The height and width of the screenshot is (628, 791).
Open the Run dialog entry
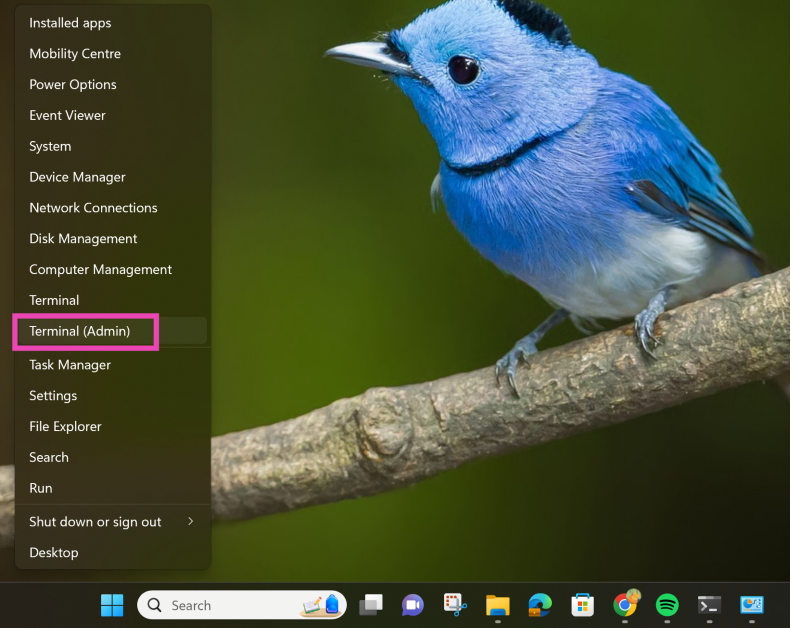pyautogui.click(x=113, y=488)
